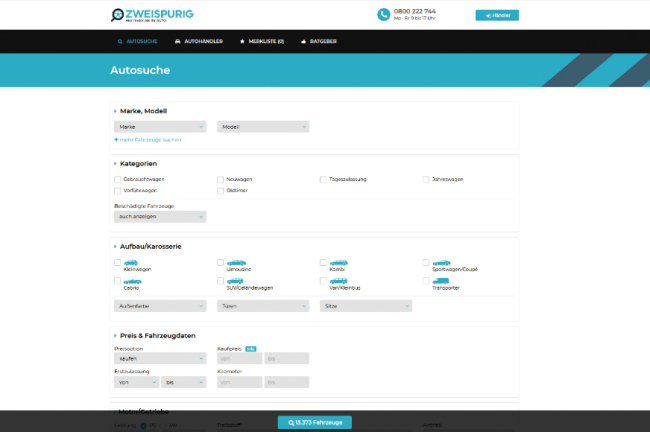
Task: Tick the Neuwagen checkbox
Action: coord(221,180)
